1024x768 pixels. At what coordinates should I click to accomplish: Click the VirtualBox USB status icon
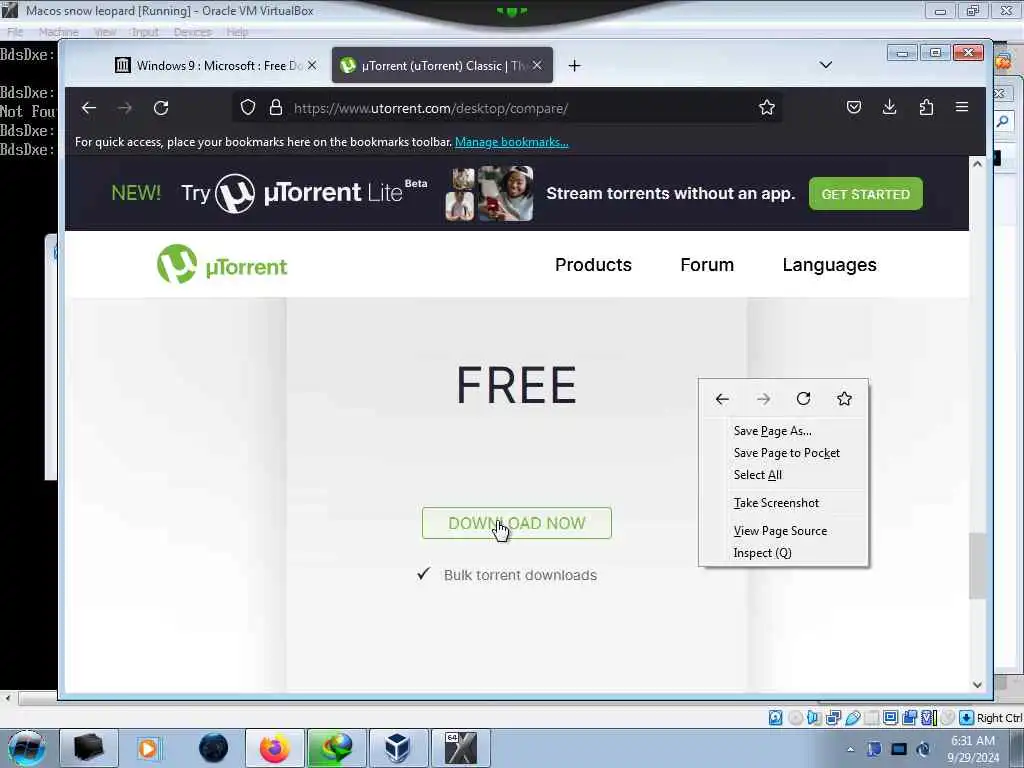click(x=852, y=718)
